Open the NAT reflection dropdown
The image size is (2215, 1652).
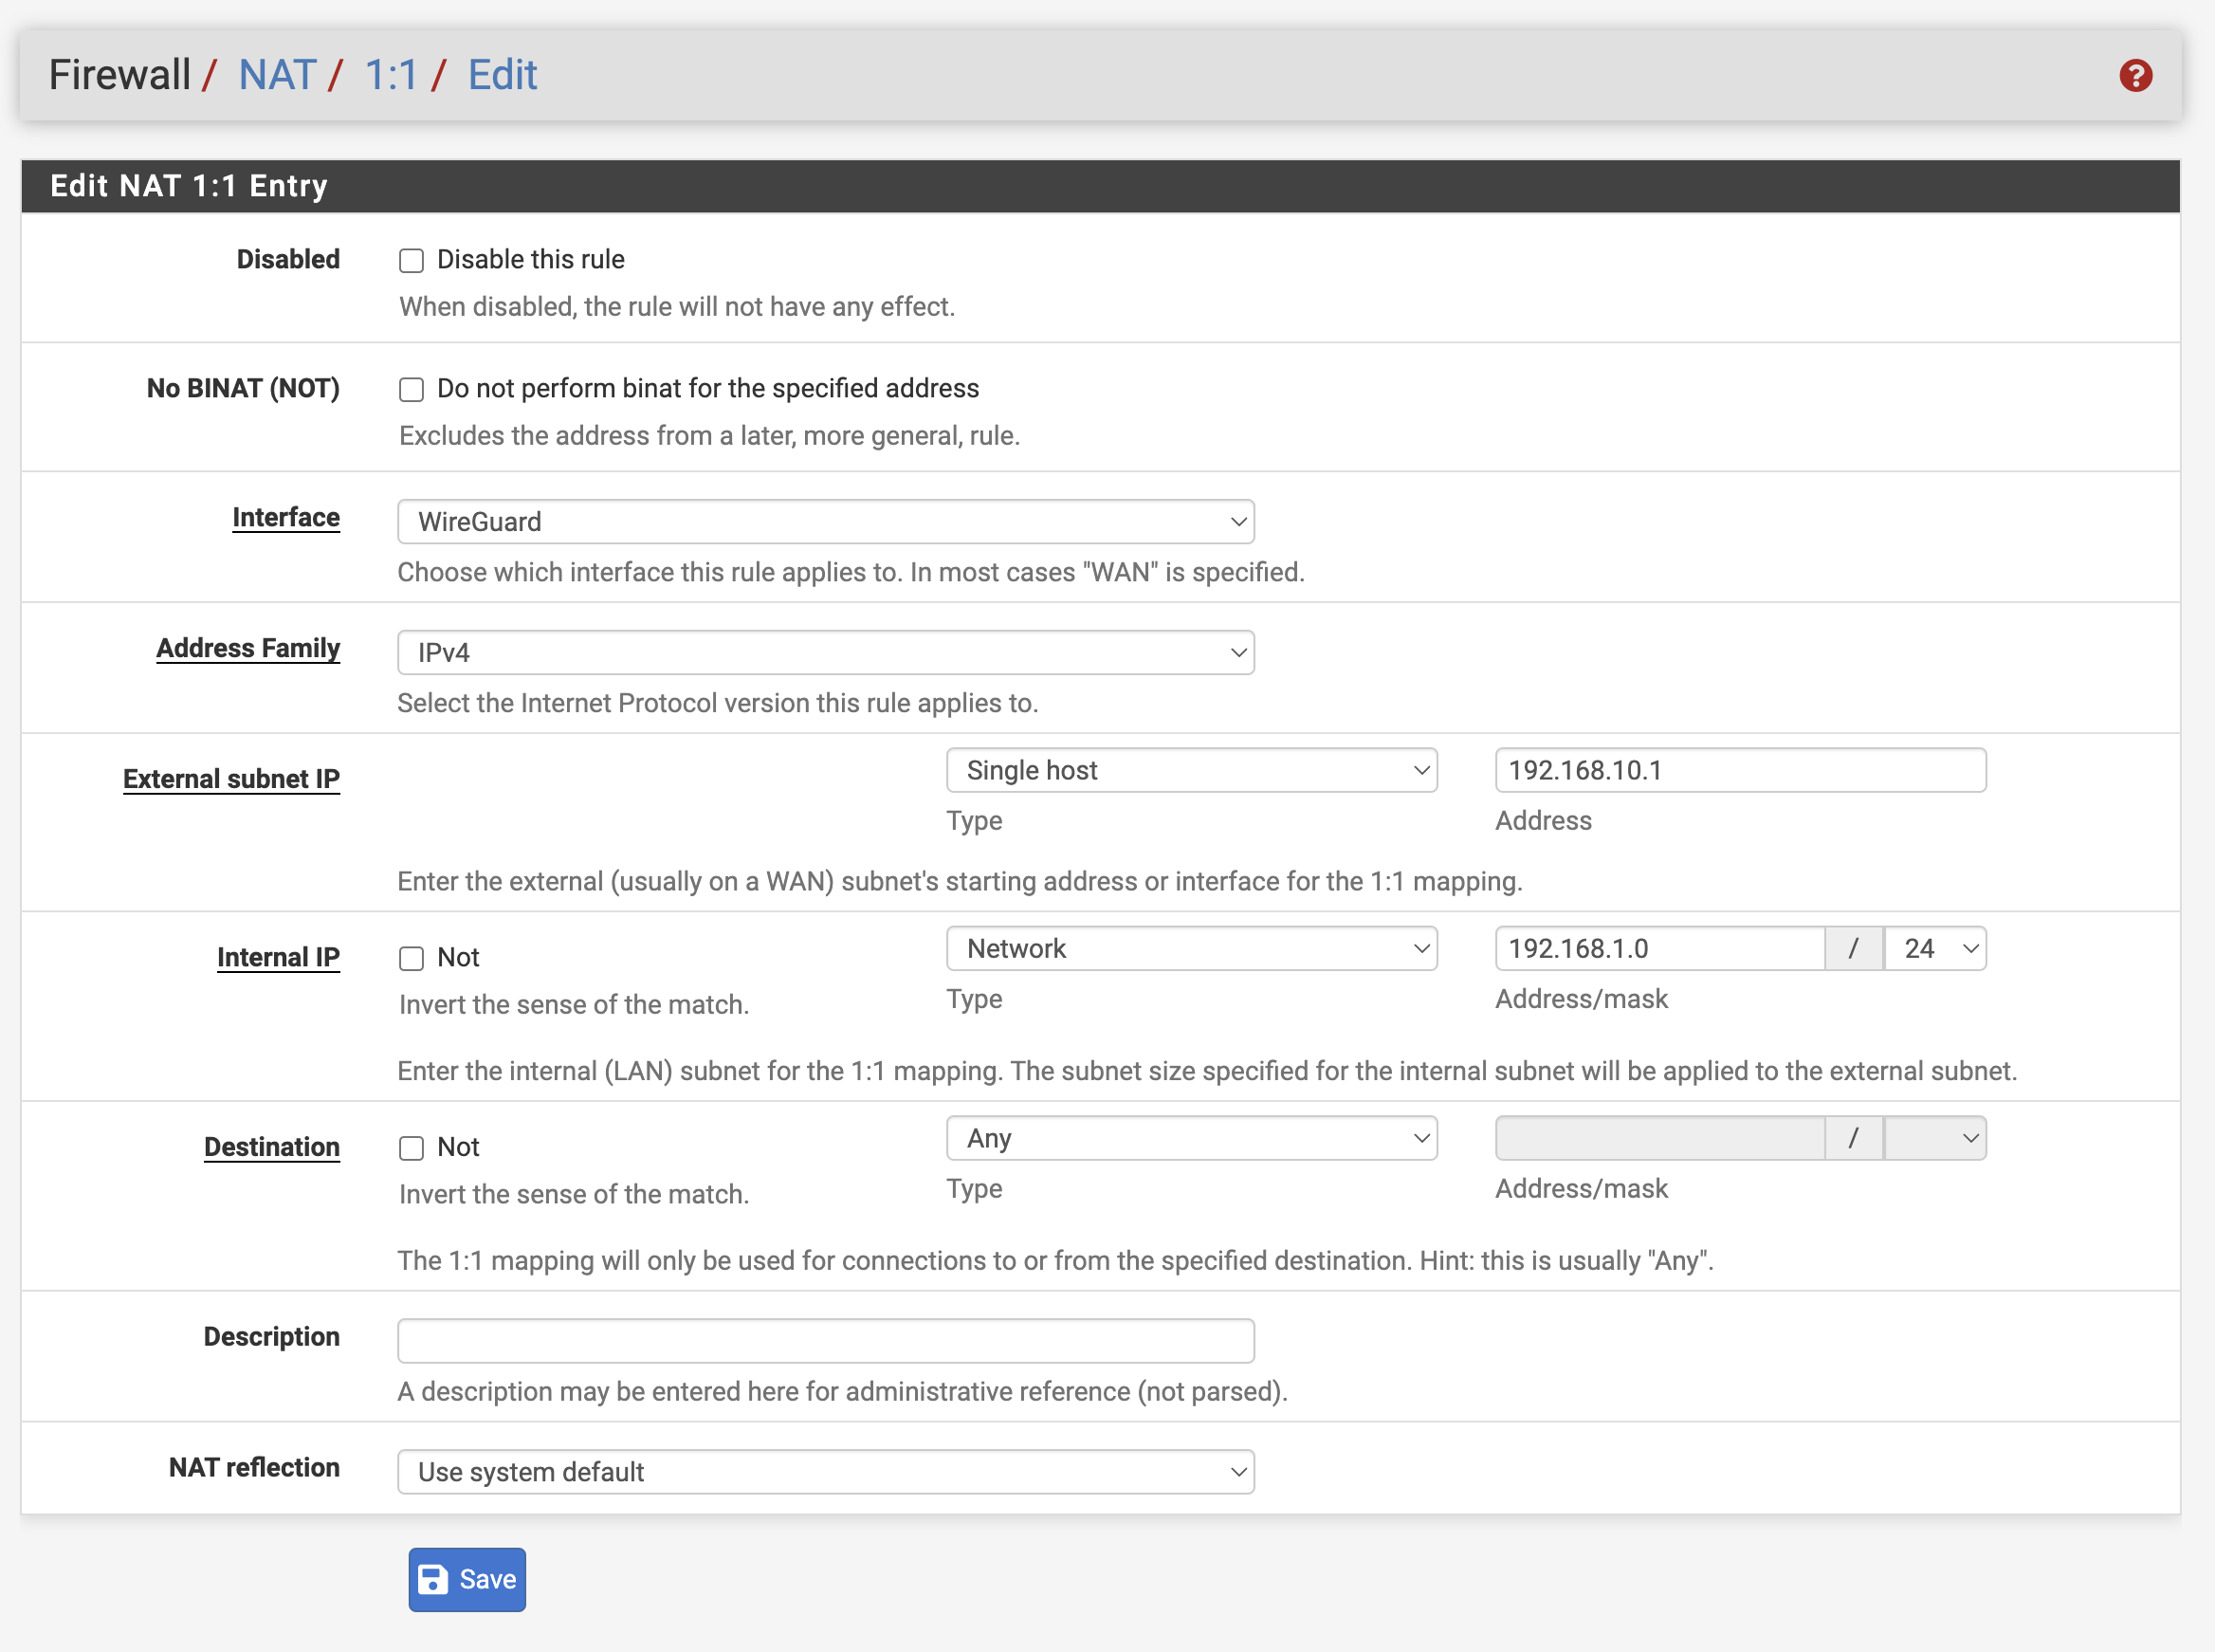click(825, 1472)
